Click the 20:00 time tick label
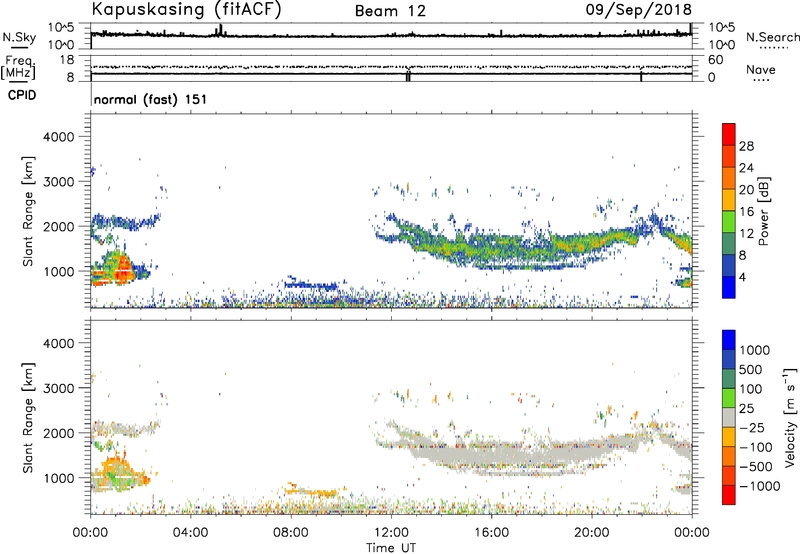Image resolution: width=800 pixels, height=554 pixels. coord(591,533)
